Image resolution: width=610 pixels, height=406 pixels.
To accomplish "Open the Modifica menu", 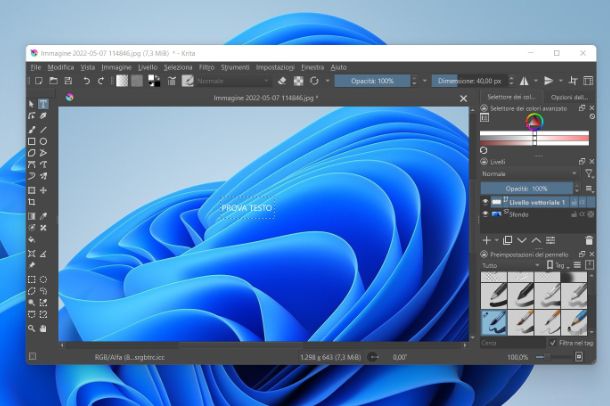I will [x=61, y=67].
